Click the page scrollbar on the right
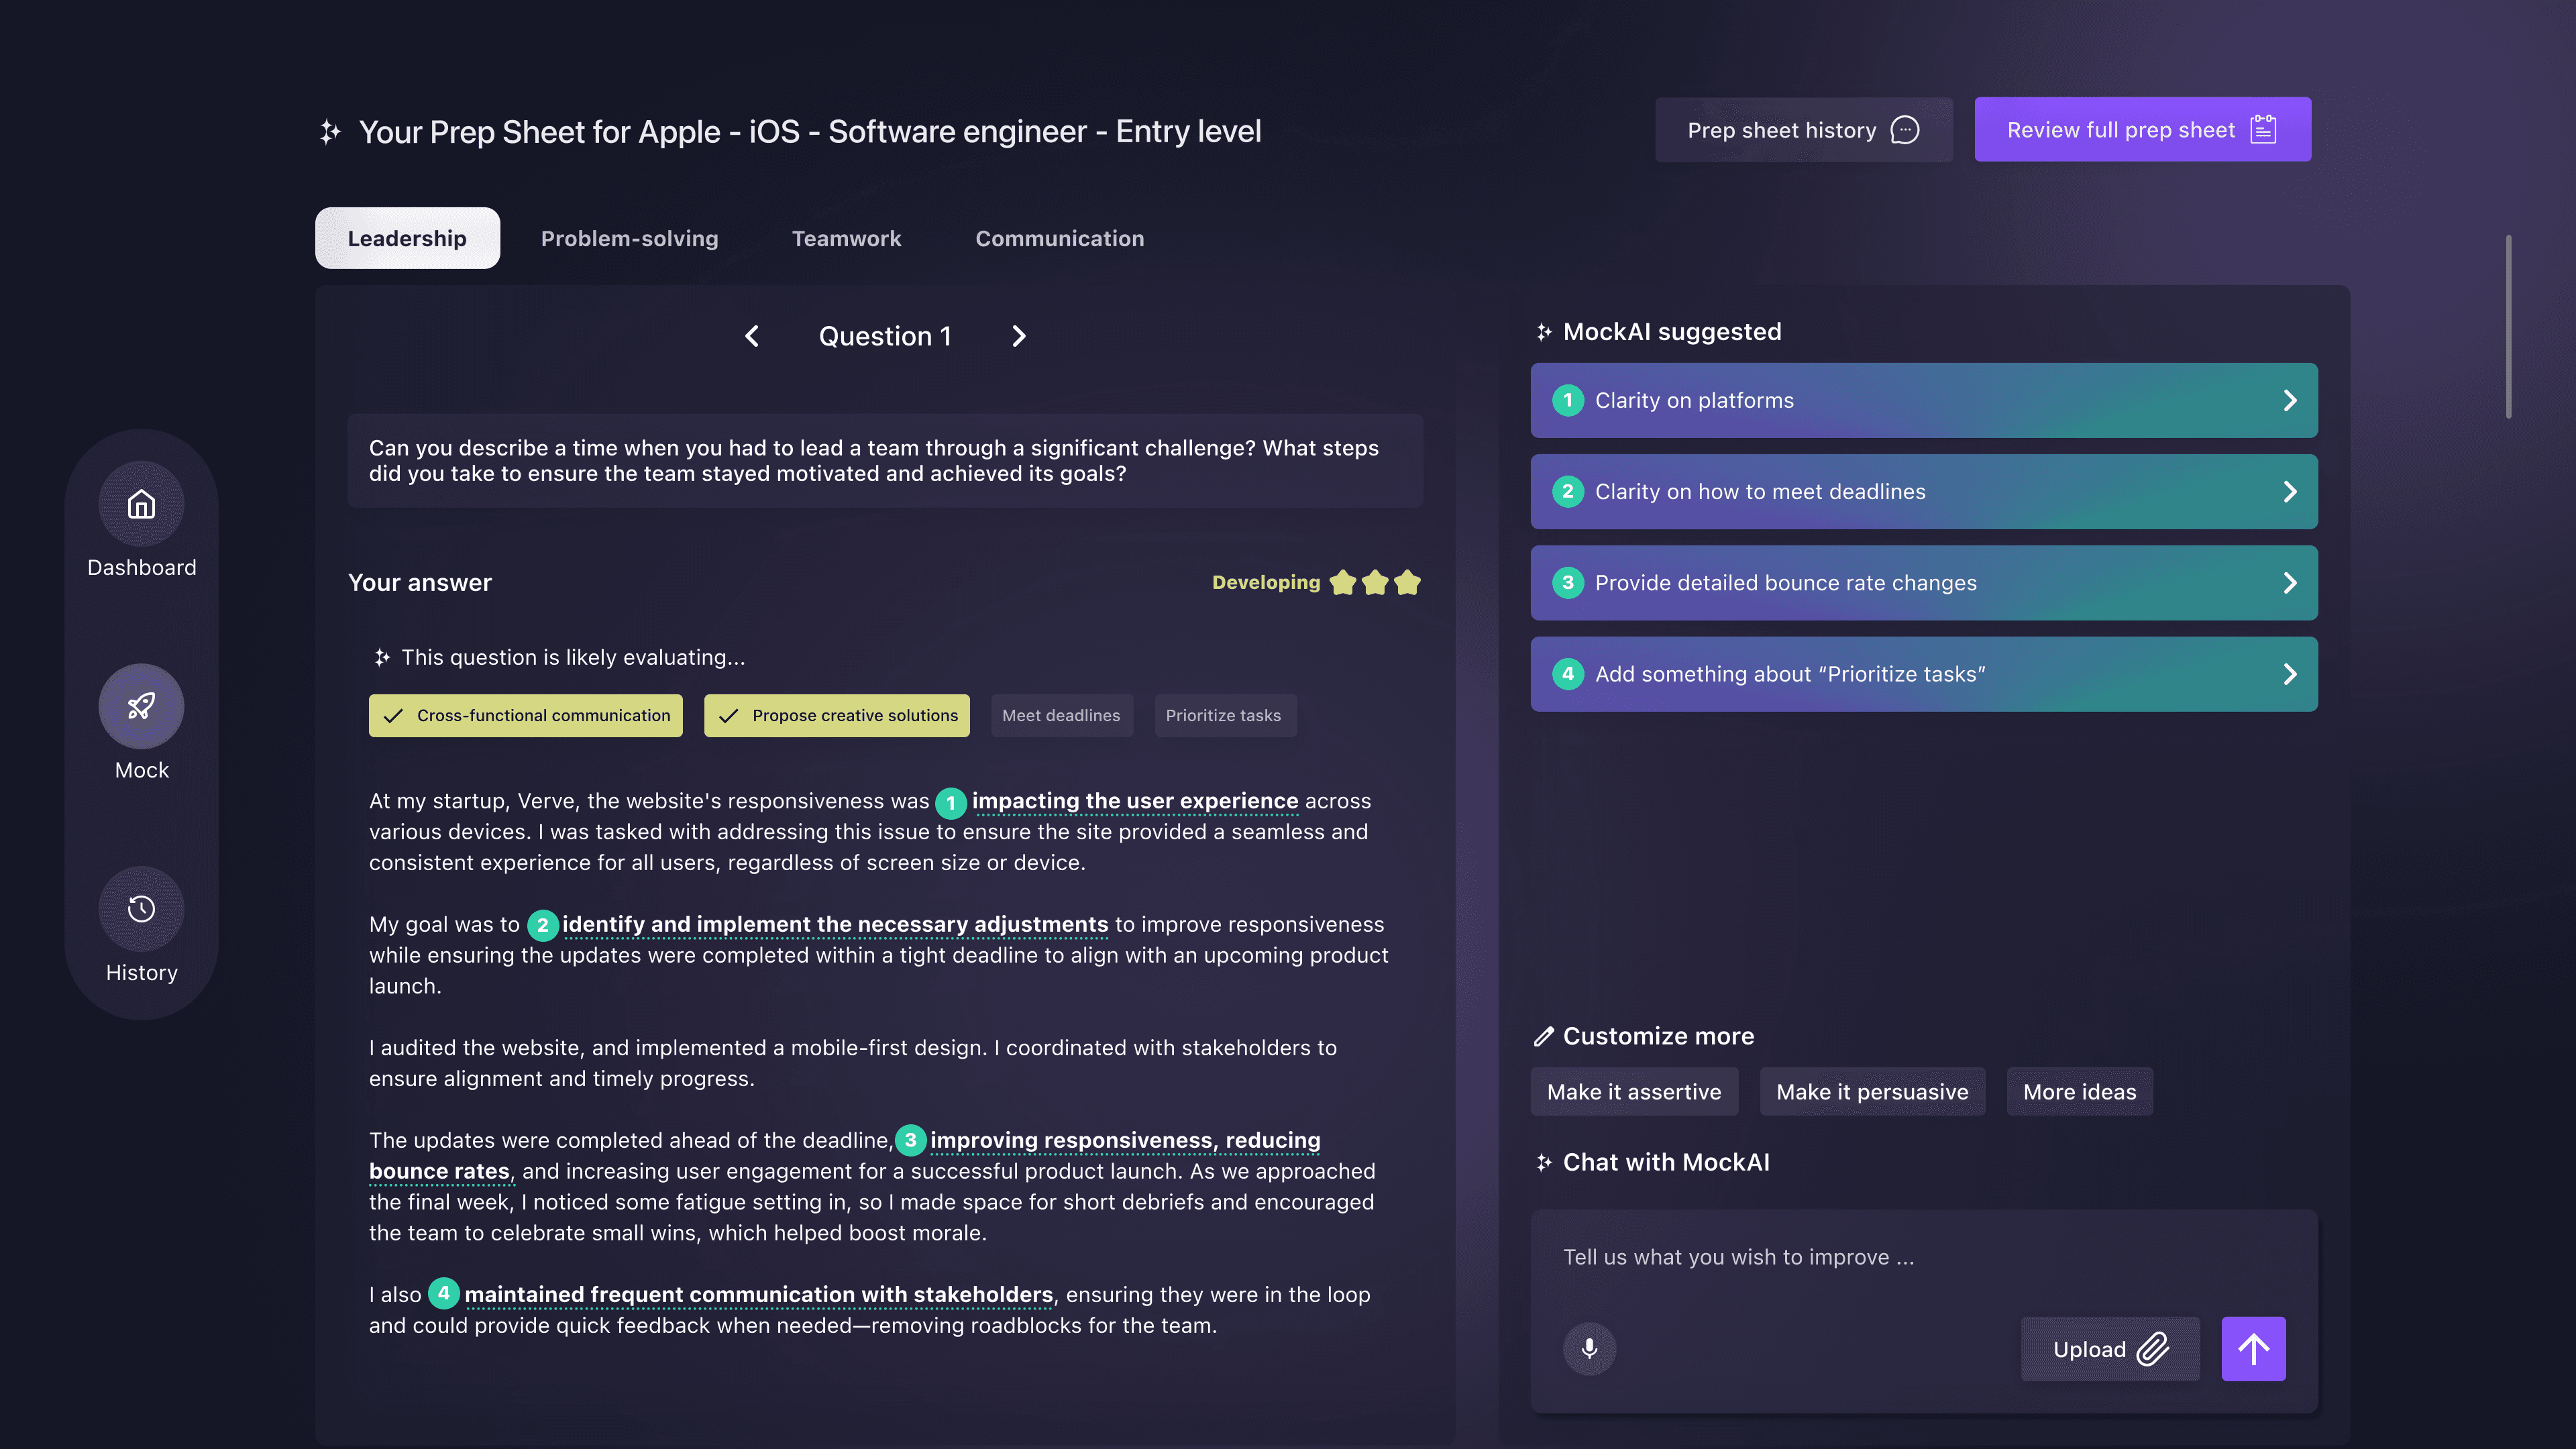The image size is (2576, 1449). pos(2508,327)
